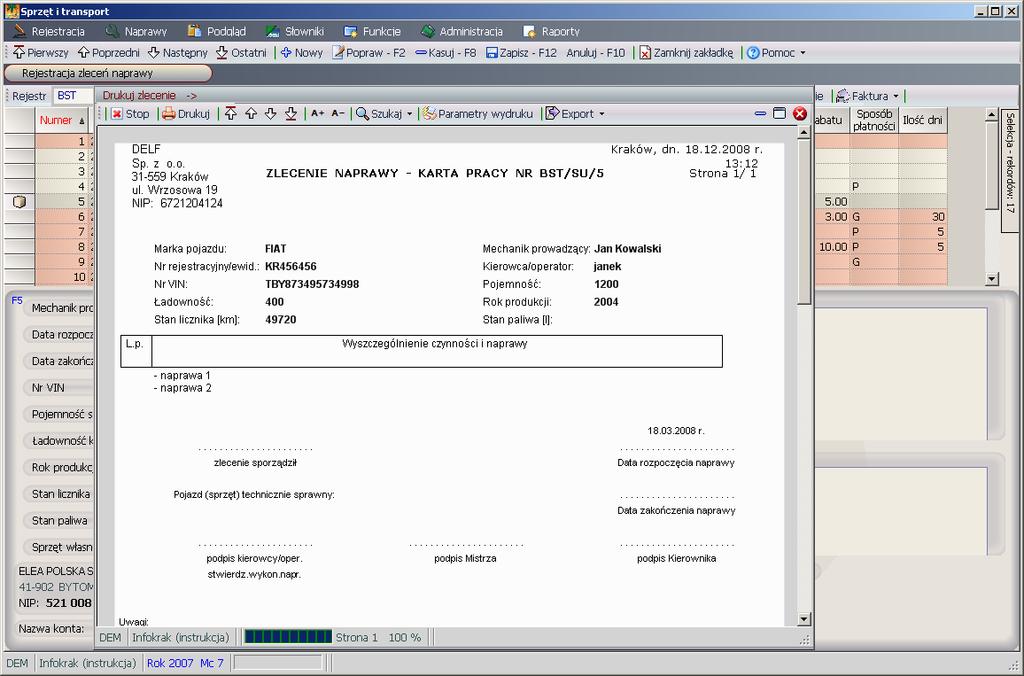Expand the Pomoc dropdown arrow
The height and width of the screenshot is (676, 1024).
[x=803, y=52]
